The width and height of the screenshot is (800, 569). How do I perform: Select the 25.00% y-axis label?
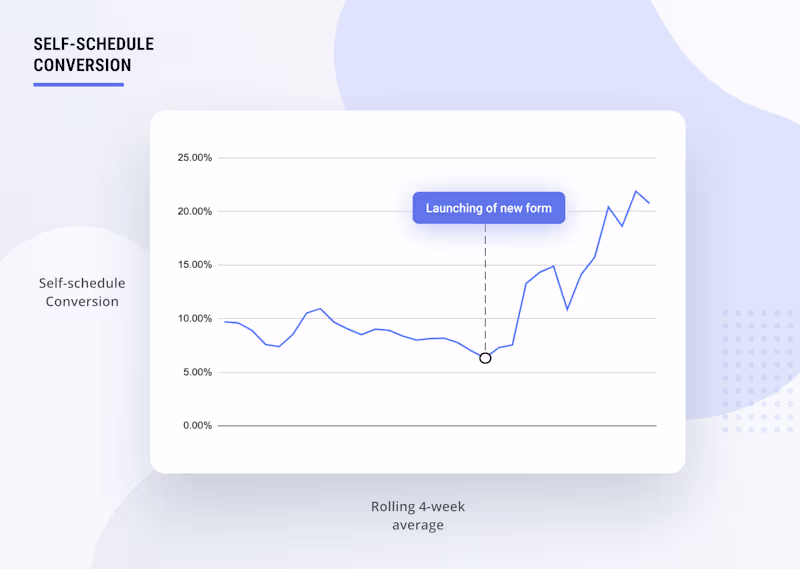(195, 158)
